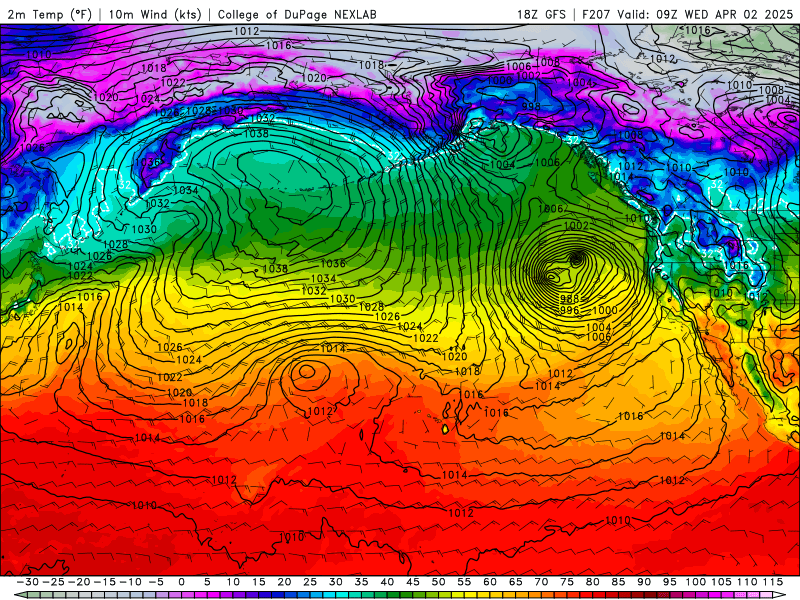Click the colorbar label '55'
The height and width of the screenshot is (600, 800).
pos(464,582)
